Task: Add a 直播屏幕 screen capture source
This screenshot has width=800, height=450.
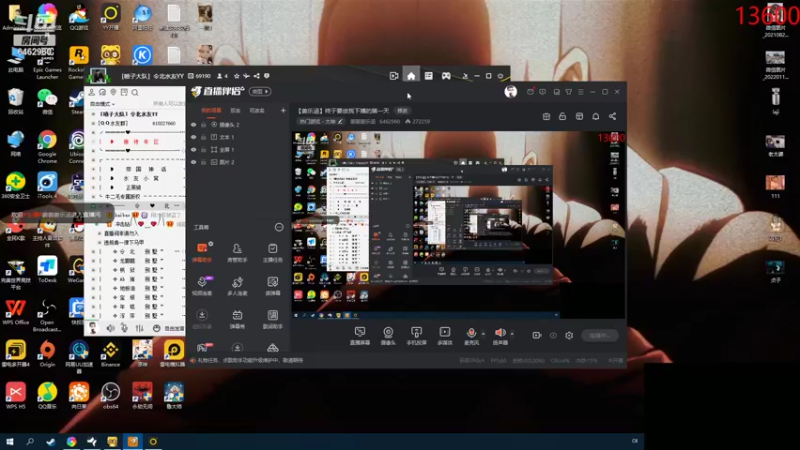Action: tap(360, 336)
